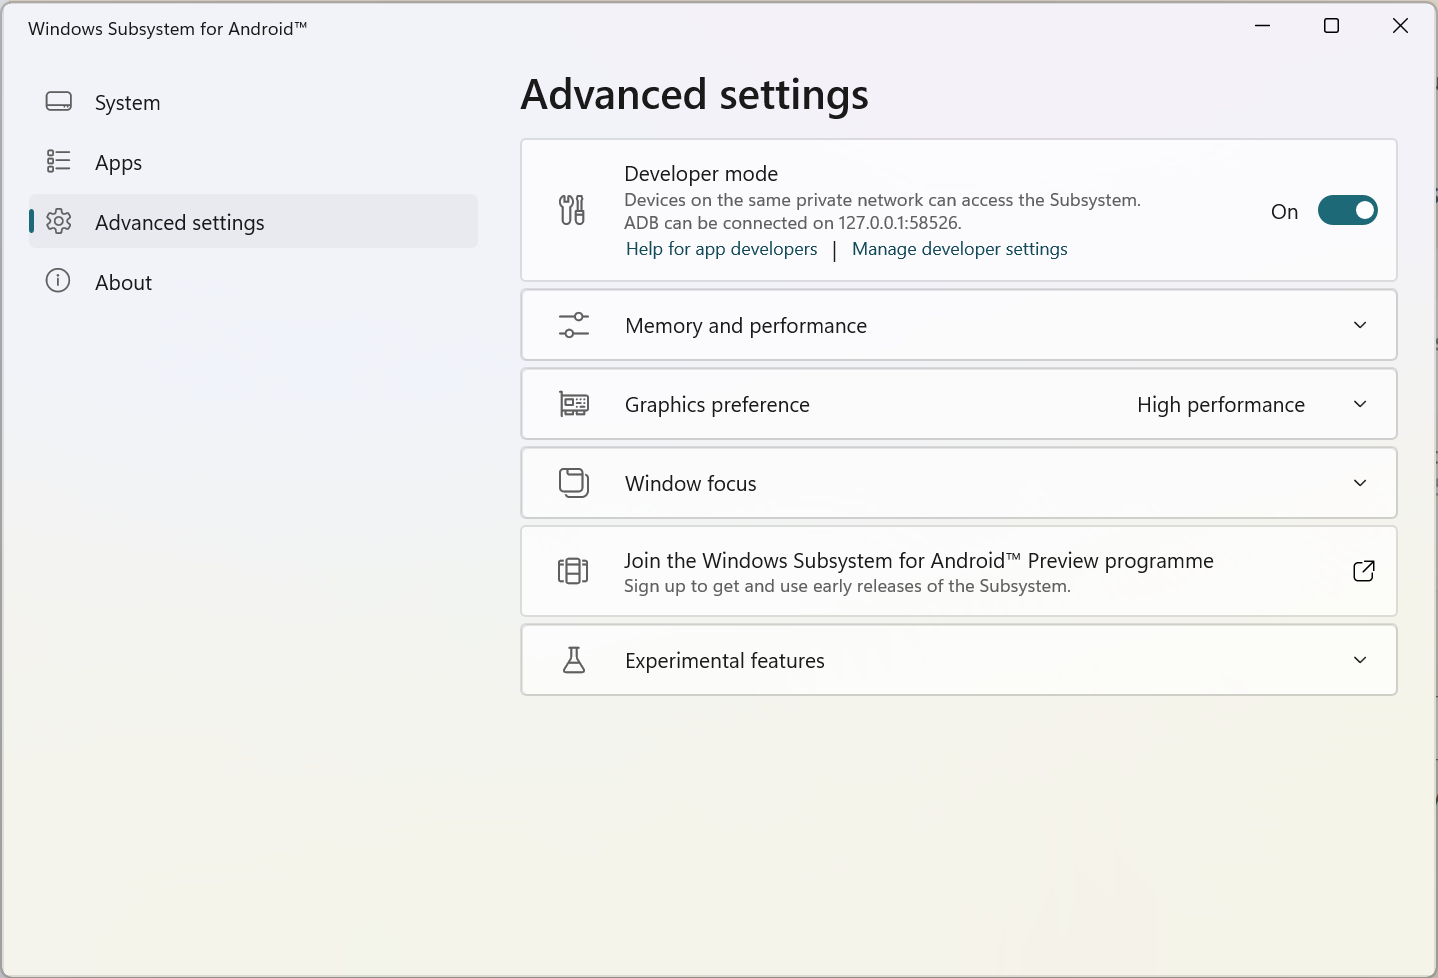Select the High performance graphics value
Image resolution: width=1438 pixels, height=978 pixels.
[1221, 405]
